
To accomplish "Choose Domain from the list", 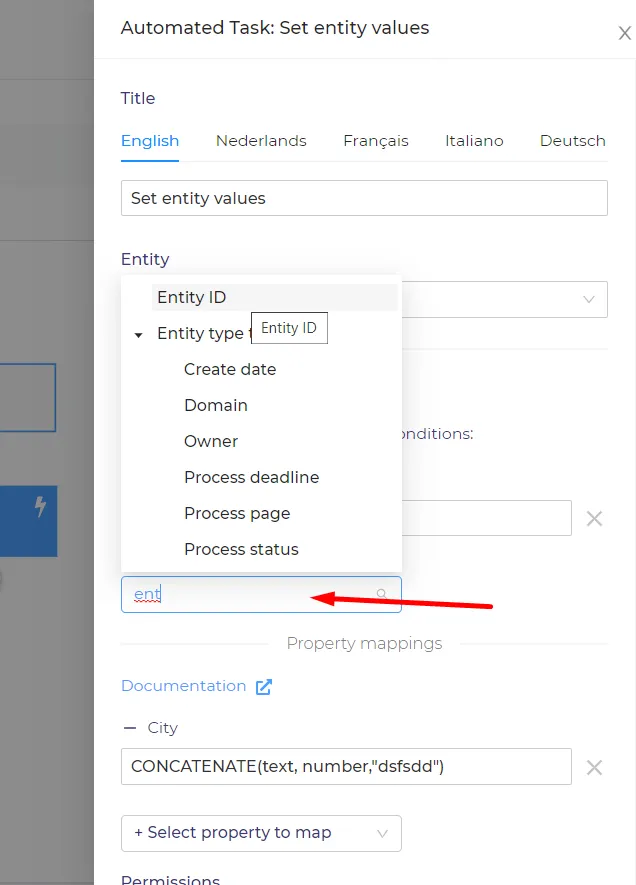I will tap(216, 405).
